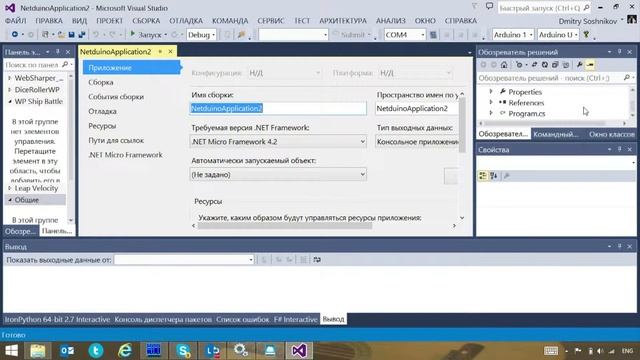
Task: Open the startup object (Не задано) dropdown
Action: [x=278, y=175]
